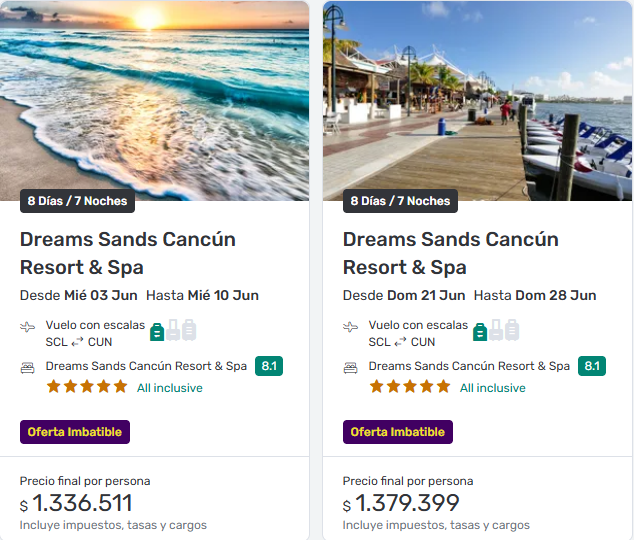Click the bed icon in the left card

pos(28,367)
